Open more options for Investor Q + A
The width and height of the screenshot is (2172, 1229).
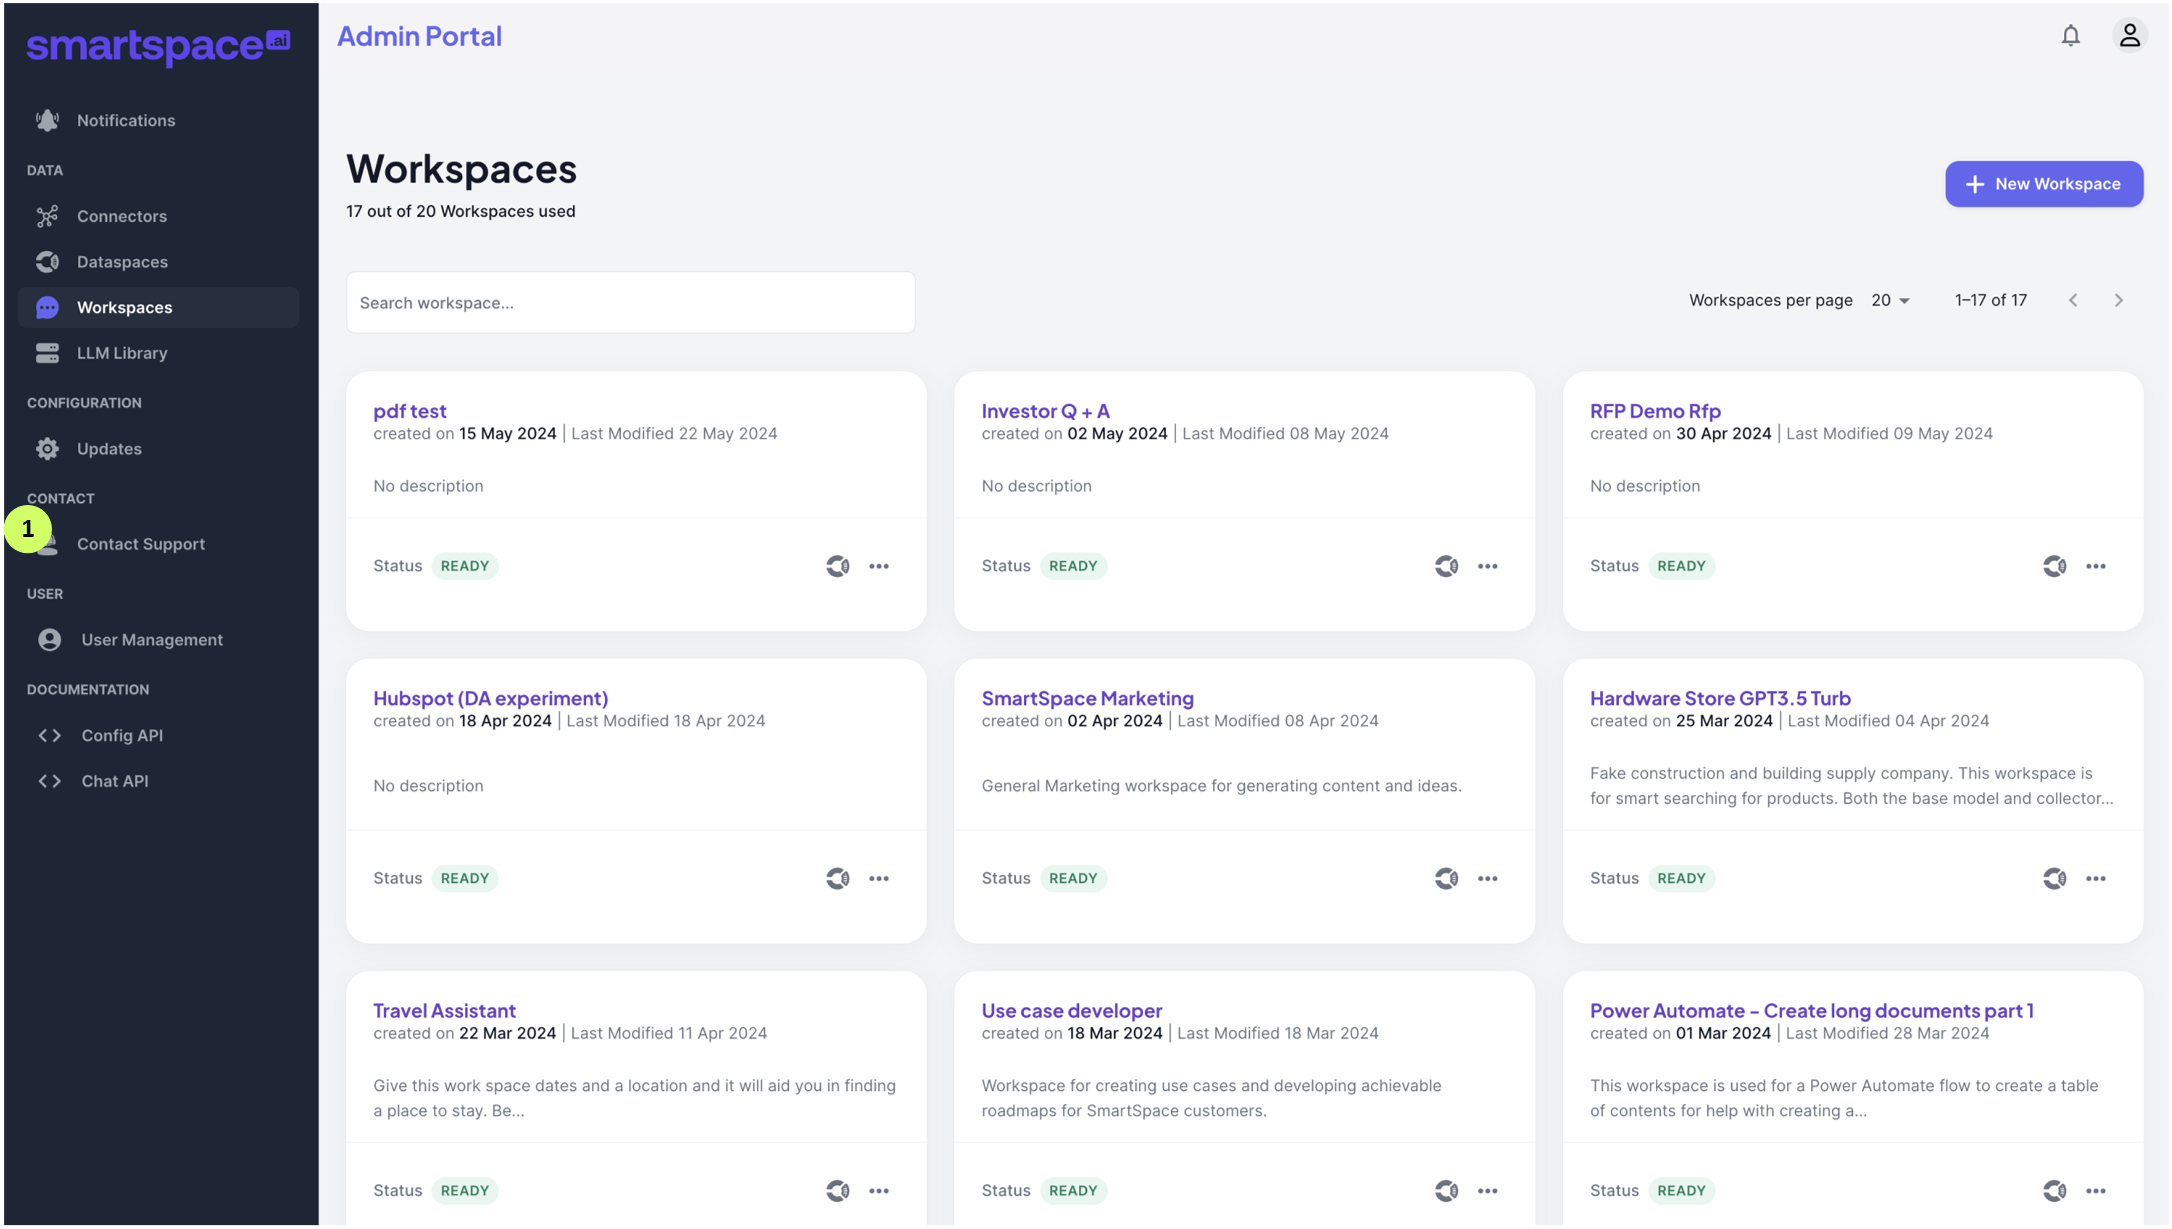click(x=1487, y=566)
